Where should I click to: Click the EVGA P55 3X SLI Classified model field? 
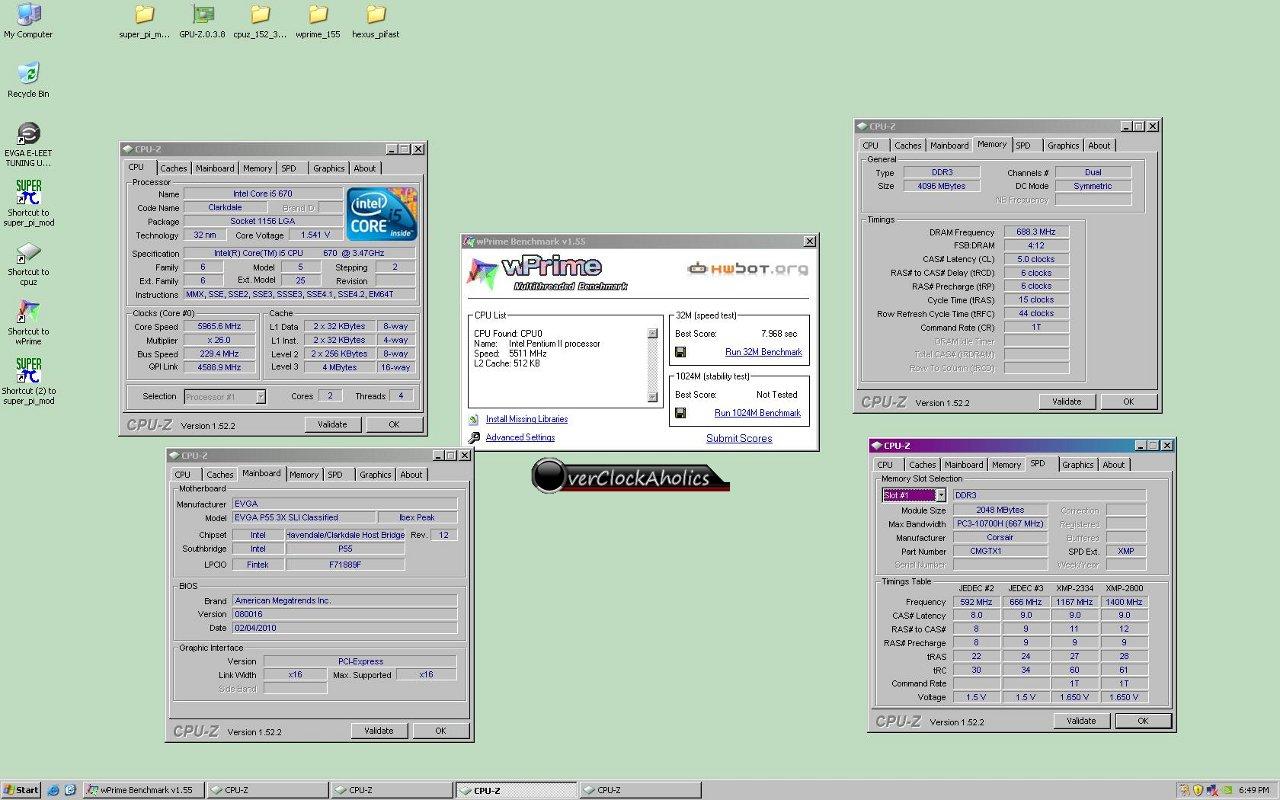click(x=302, y=517)
